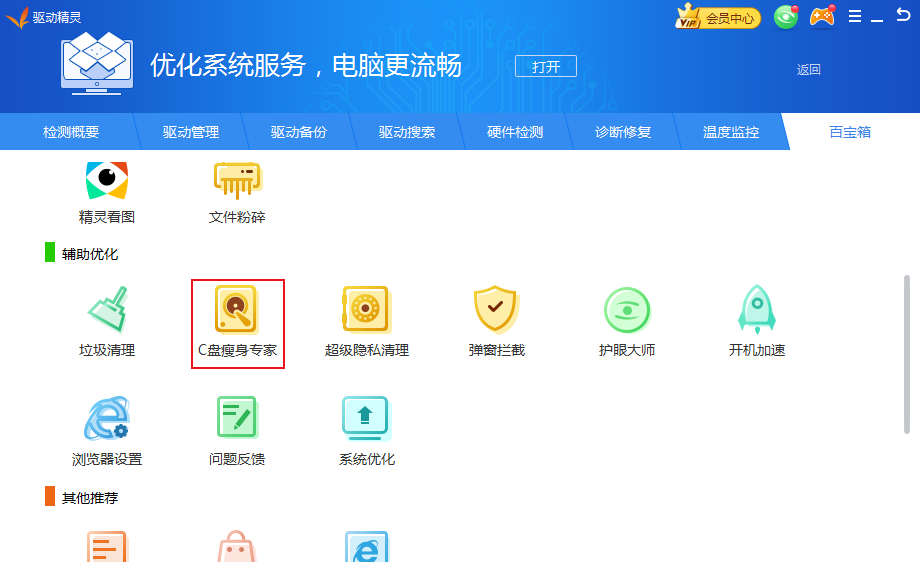Open 开机加速 rocket boot accelerator
The image size is (920, 580).
click(757, 310)
